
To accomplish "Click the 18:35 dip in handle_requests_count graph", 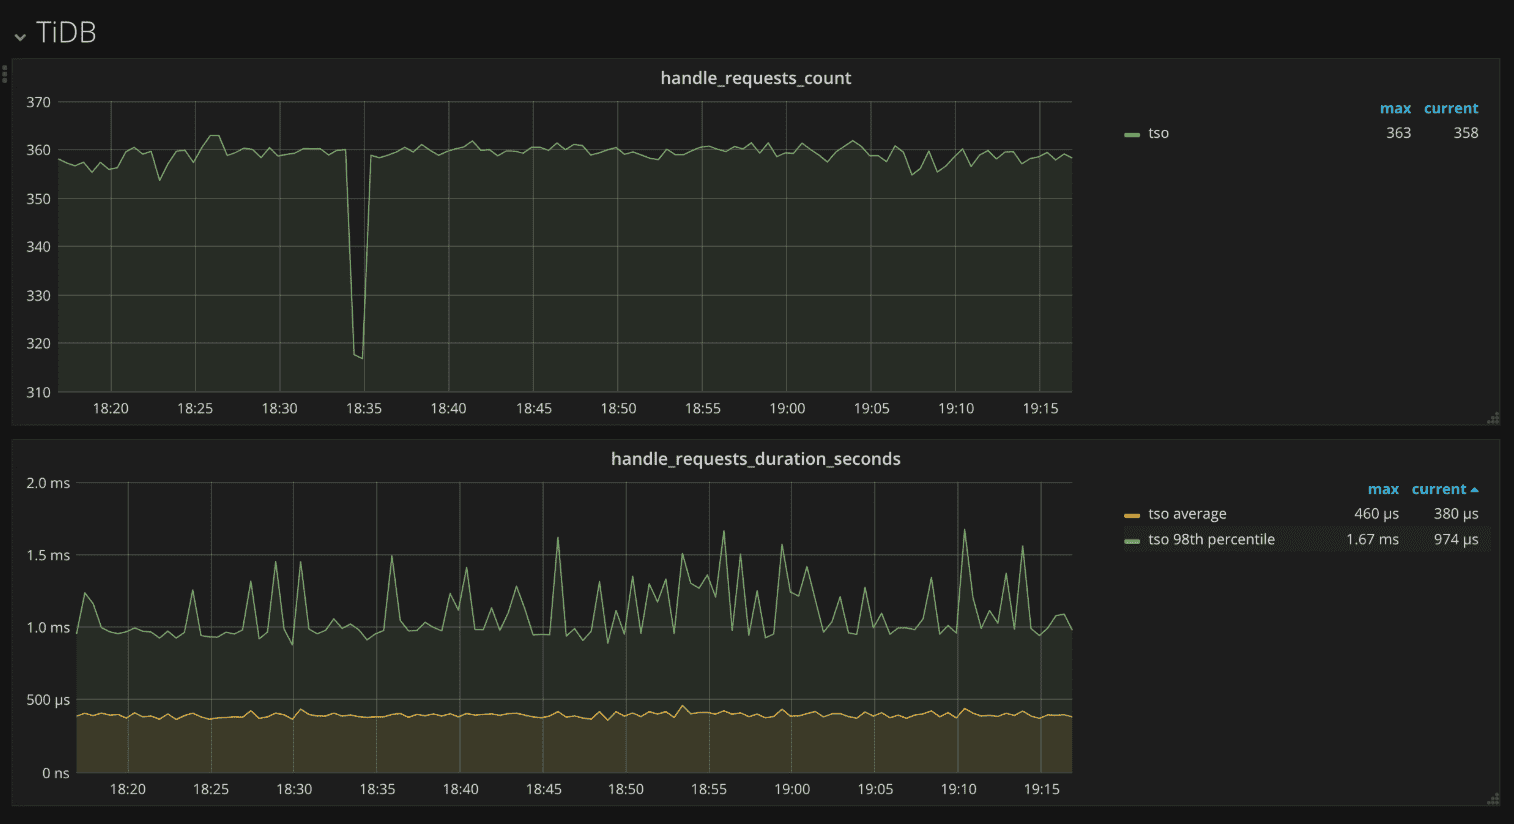I will click(358, 355).
